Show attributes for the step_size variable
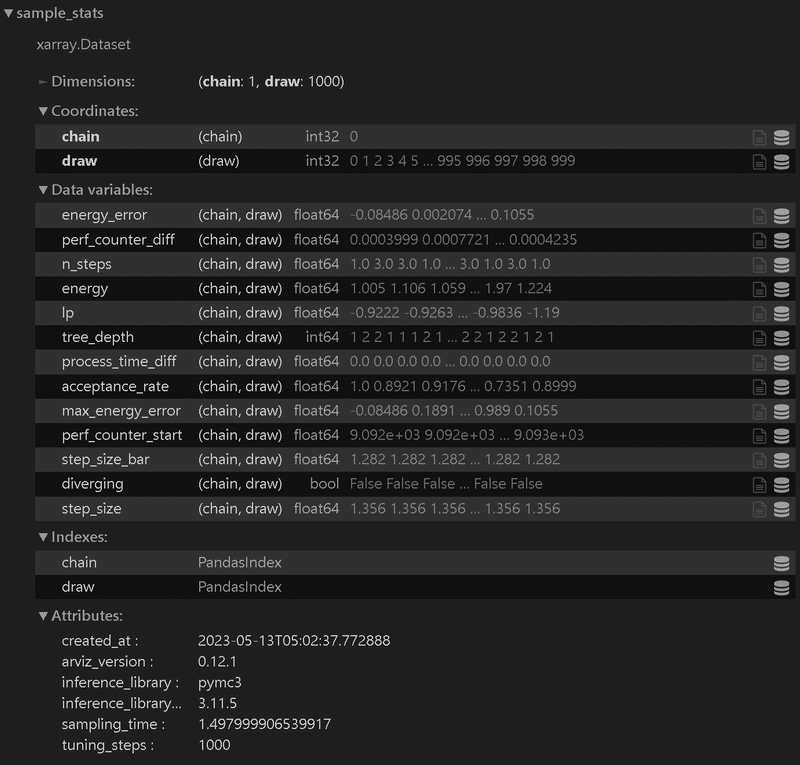The image size is (800, 765). pos(760,508)
